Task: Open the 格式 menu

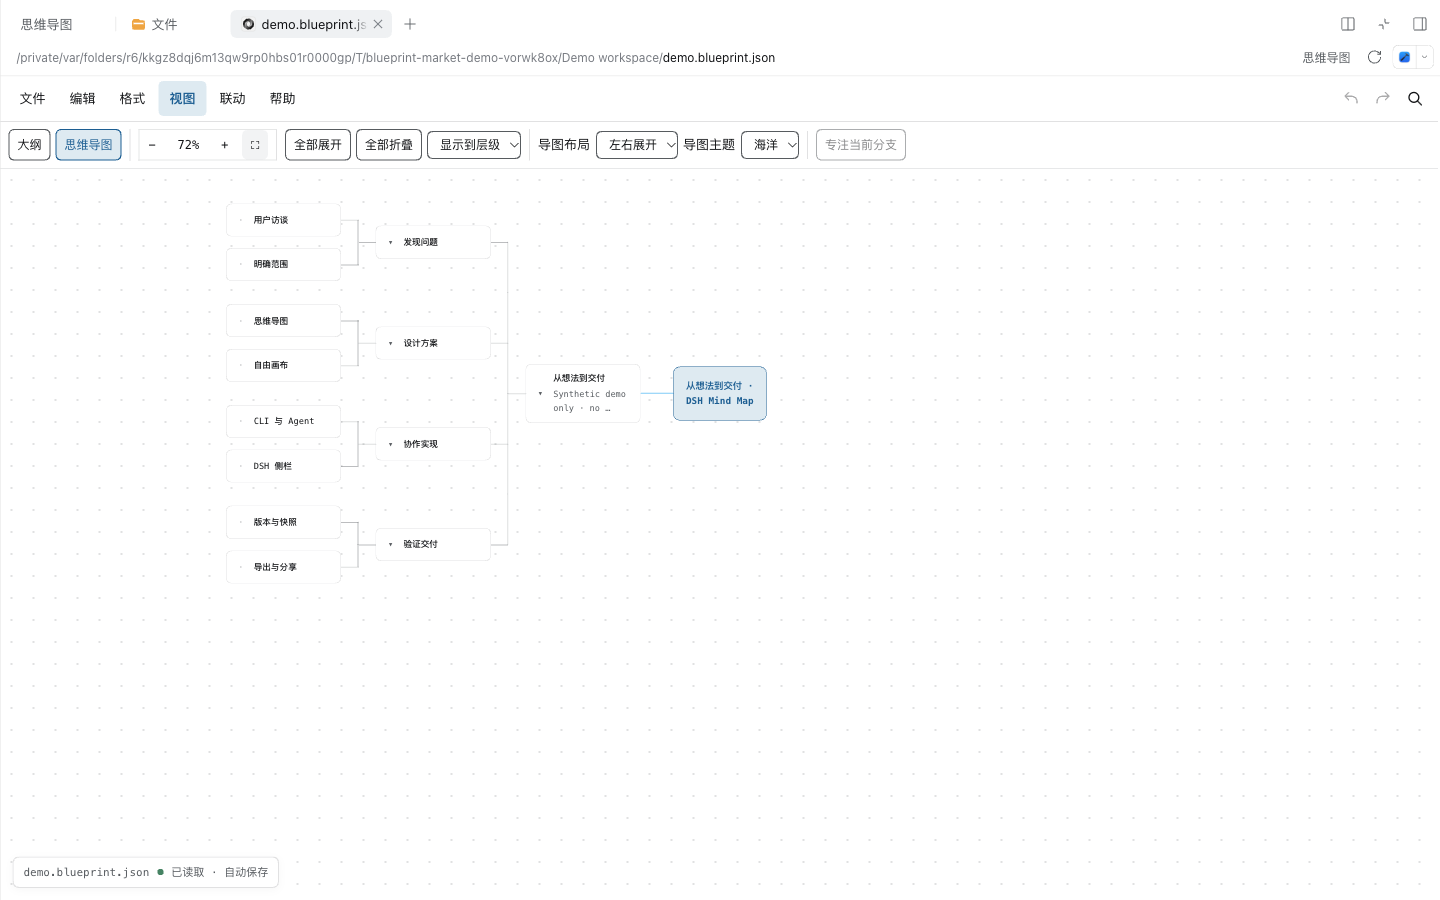Action: pos(132,98)
